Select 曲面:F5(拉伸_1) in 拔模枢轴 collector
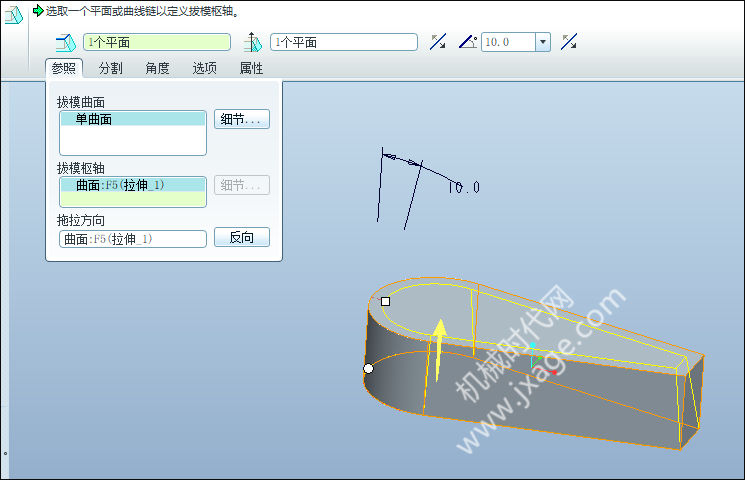Screen dimensions: 745x480 [133, 185]
